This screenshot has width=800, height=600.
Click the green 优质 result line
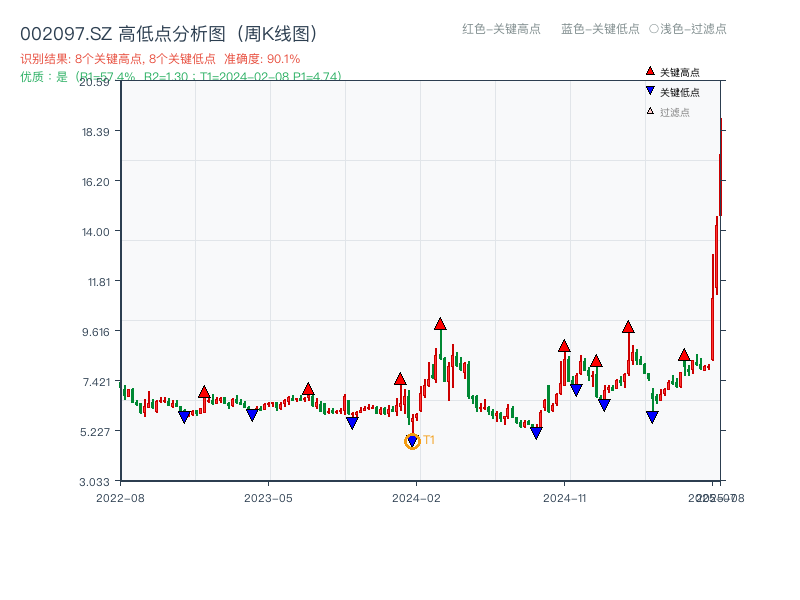pyautogui.click(x=181, y=77)
